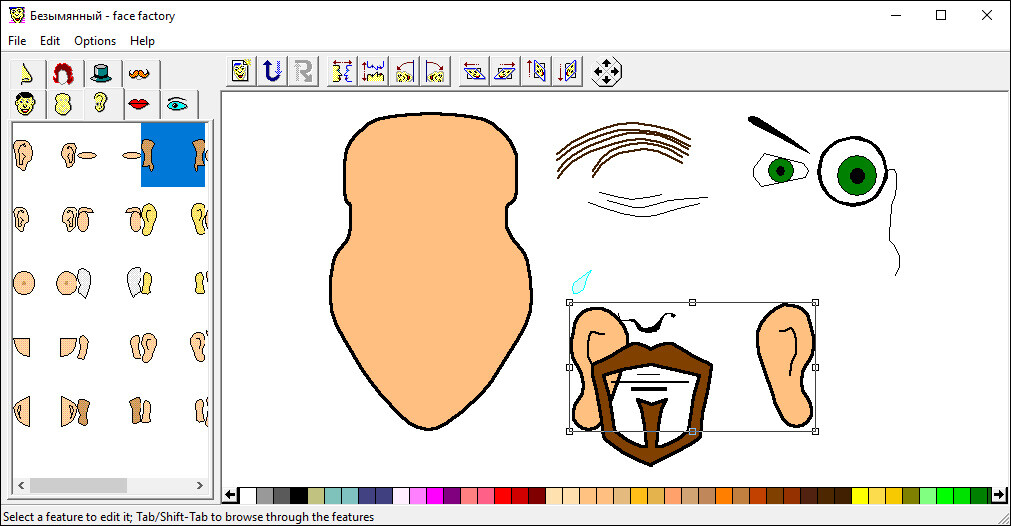
Task: Select the brown beard on canvas
Action: (652, 403)
